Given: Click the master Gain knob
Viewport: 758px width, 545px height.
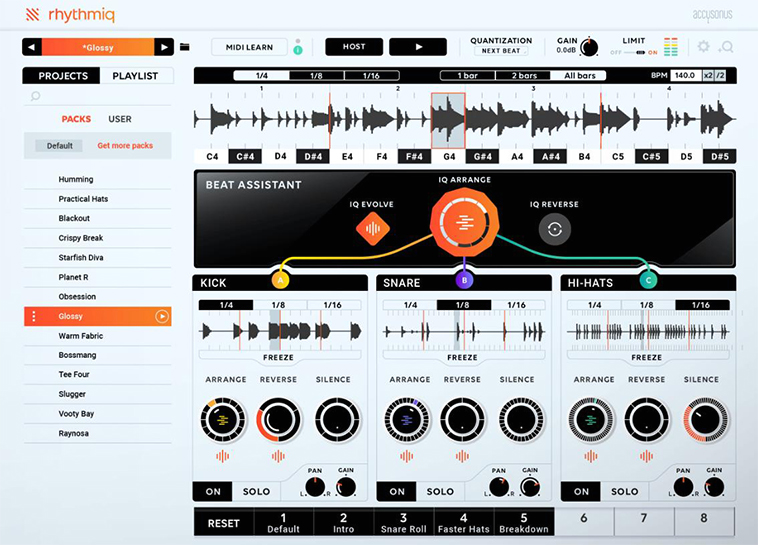Looking at the screenshot, I should coord(589,47).
